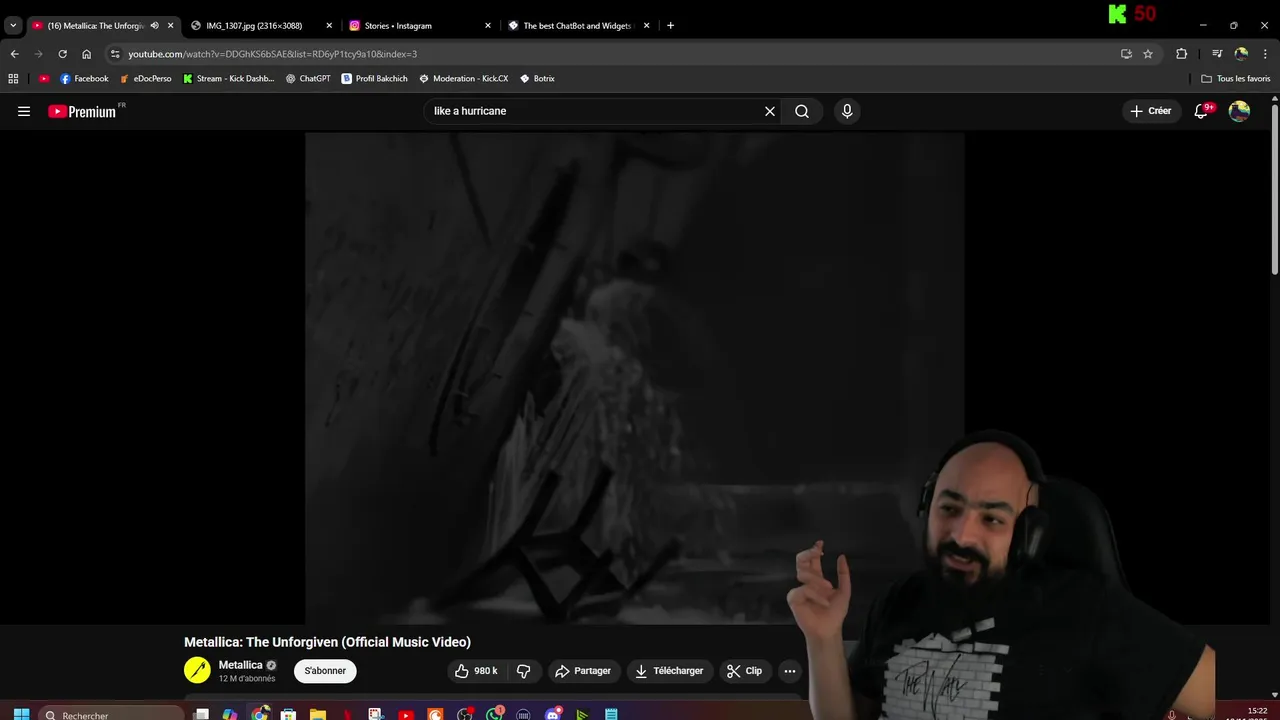This screenshot has width=1280, height=720.
Task: Go back with the browser back arrow
Action: [14, 54]
